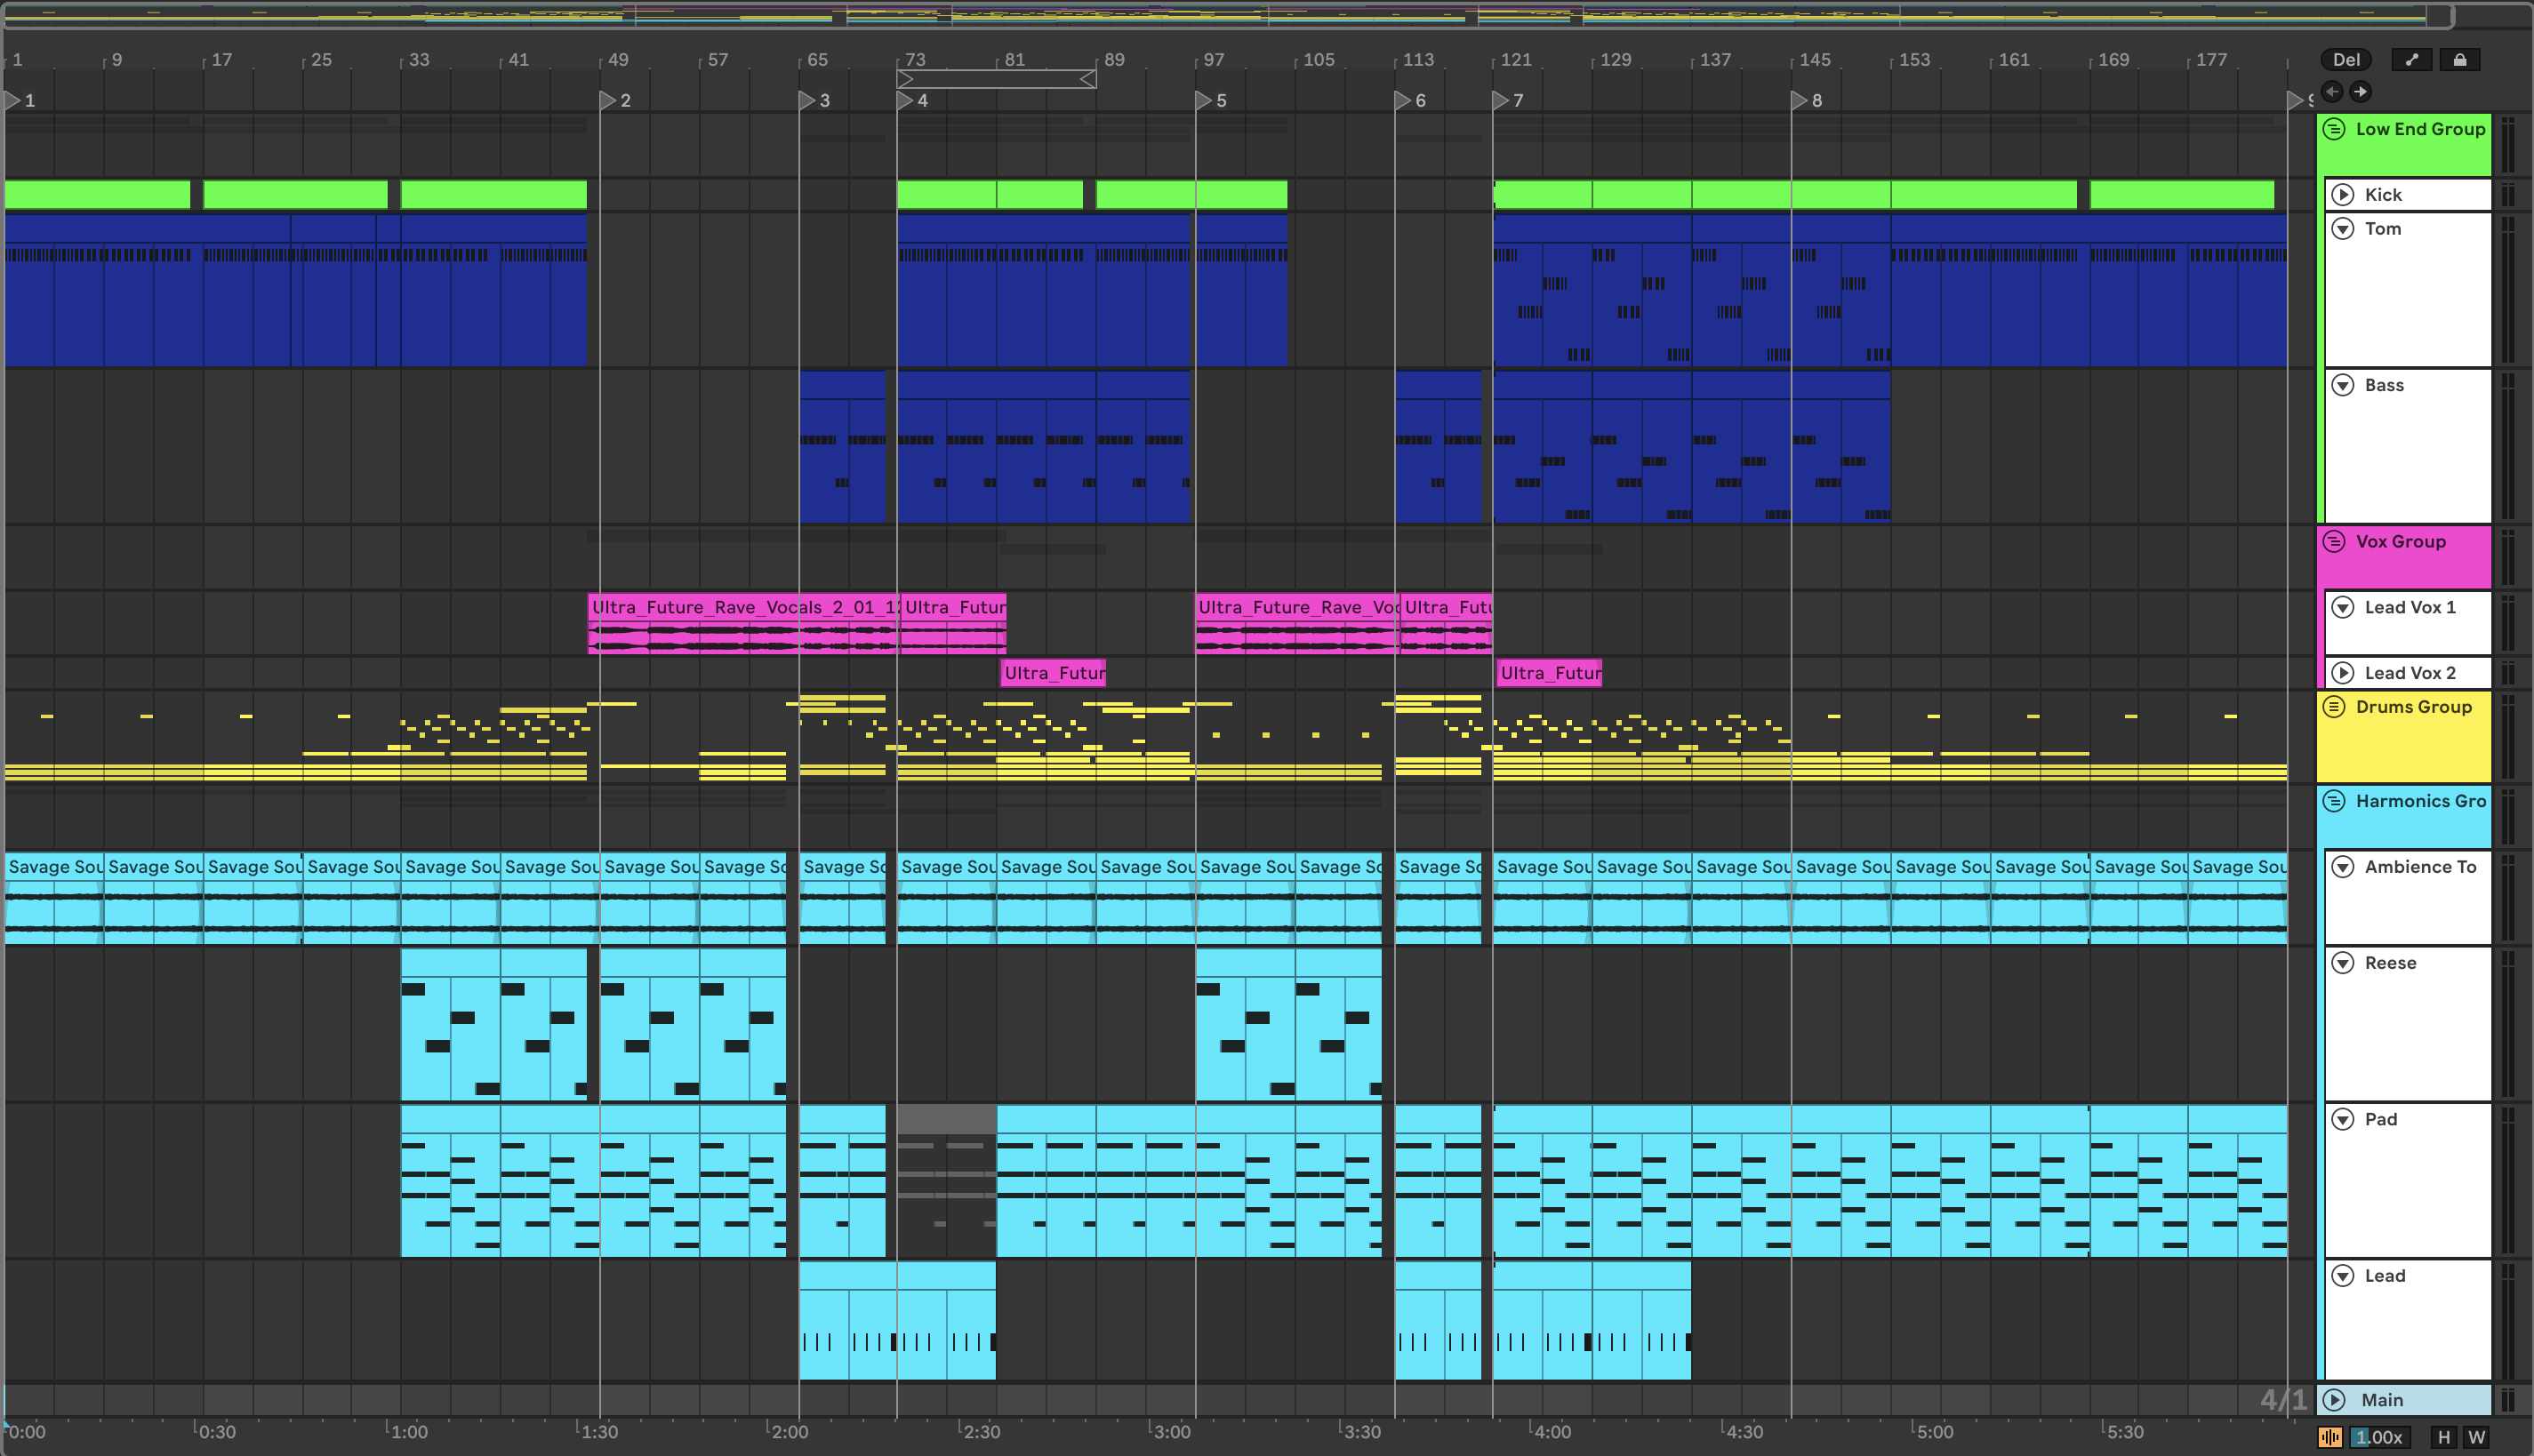Unfold the Lead Vox 2 track

click(2343, 673)
